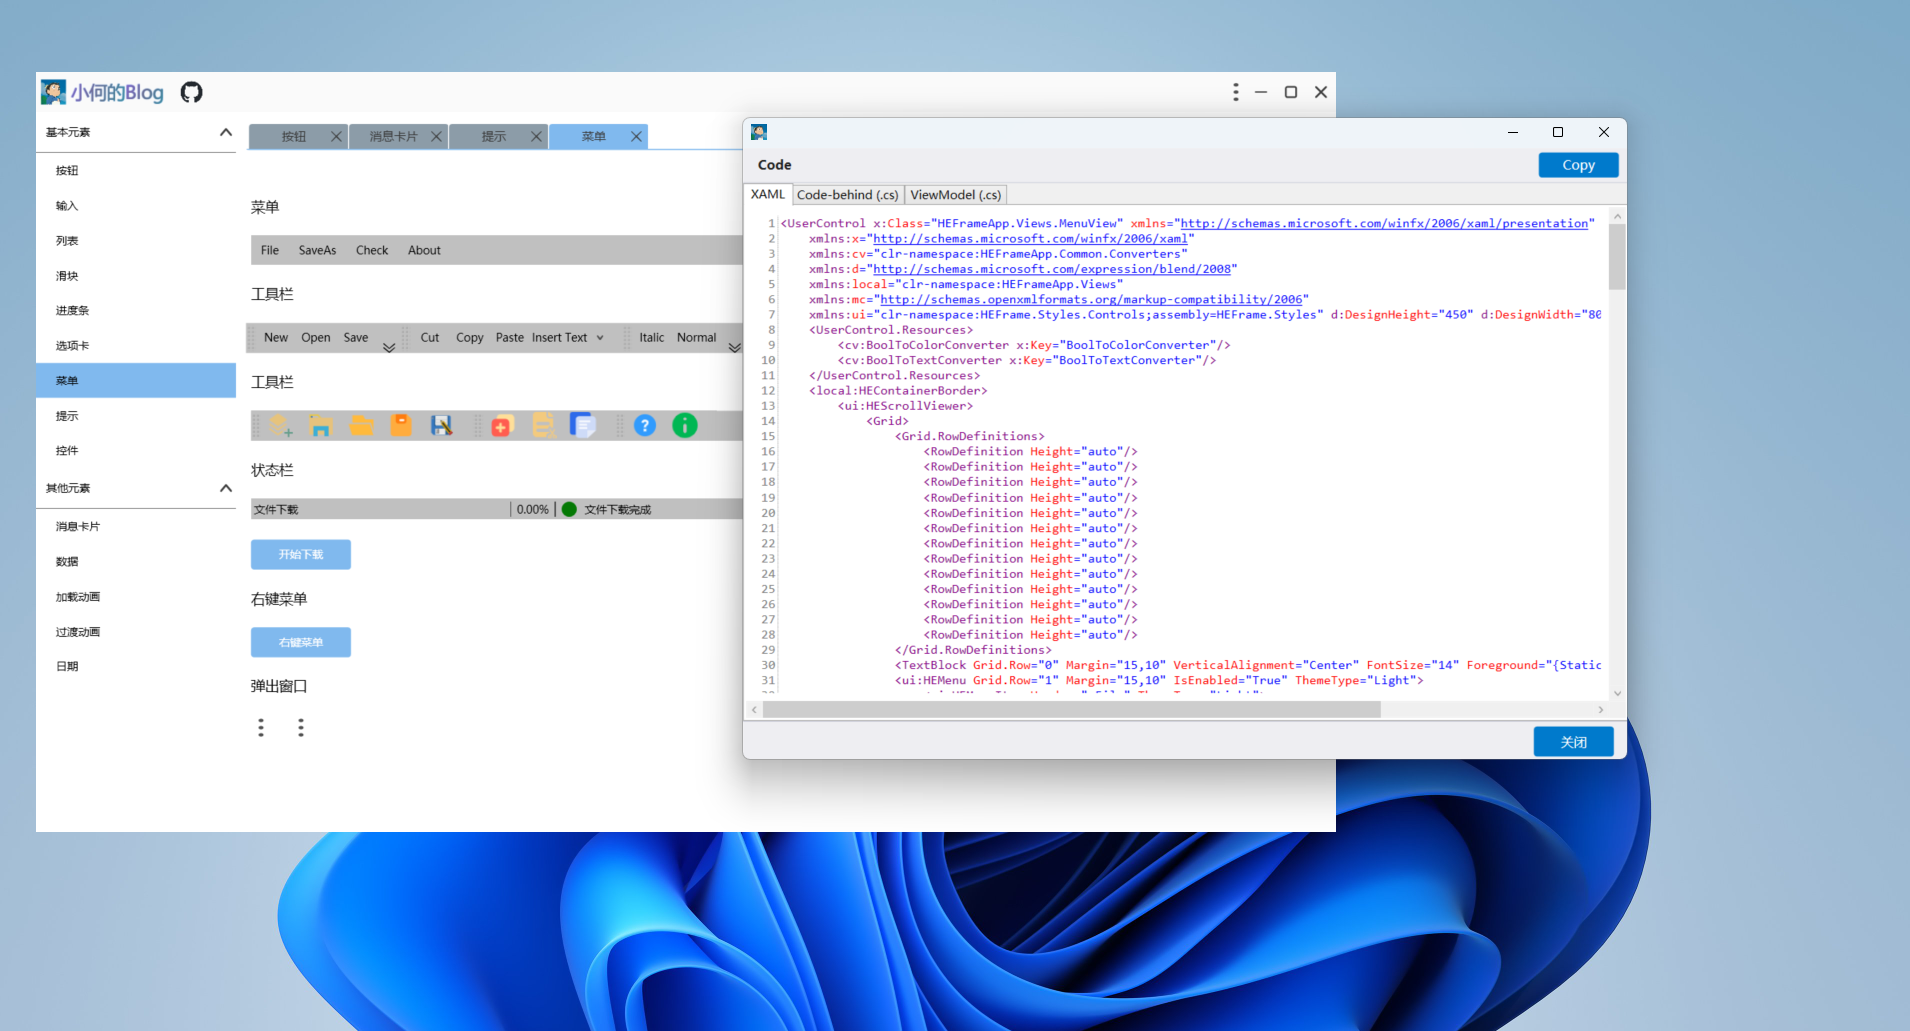Click the 小何的Blog logo avatar

pyautogui.click(x=53, y=92)
